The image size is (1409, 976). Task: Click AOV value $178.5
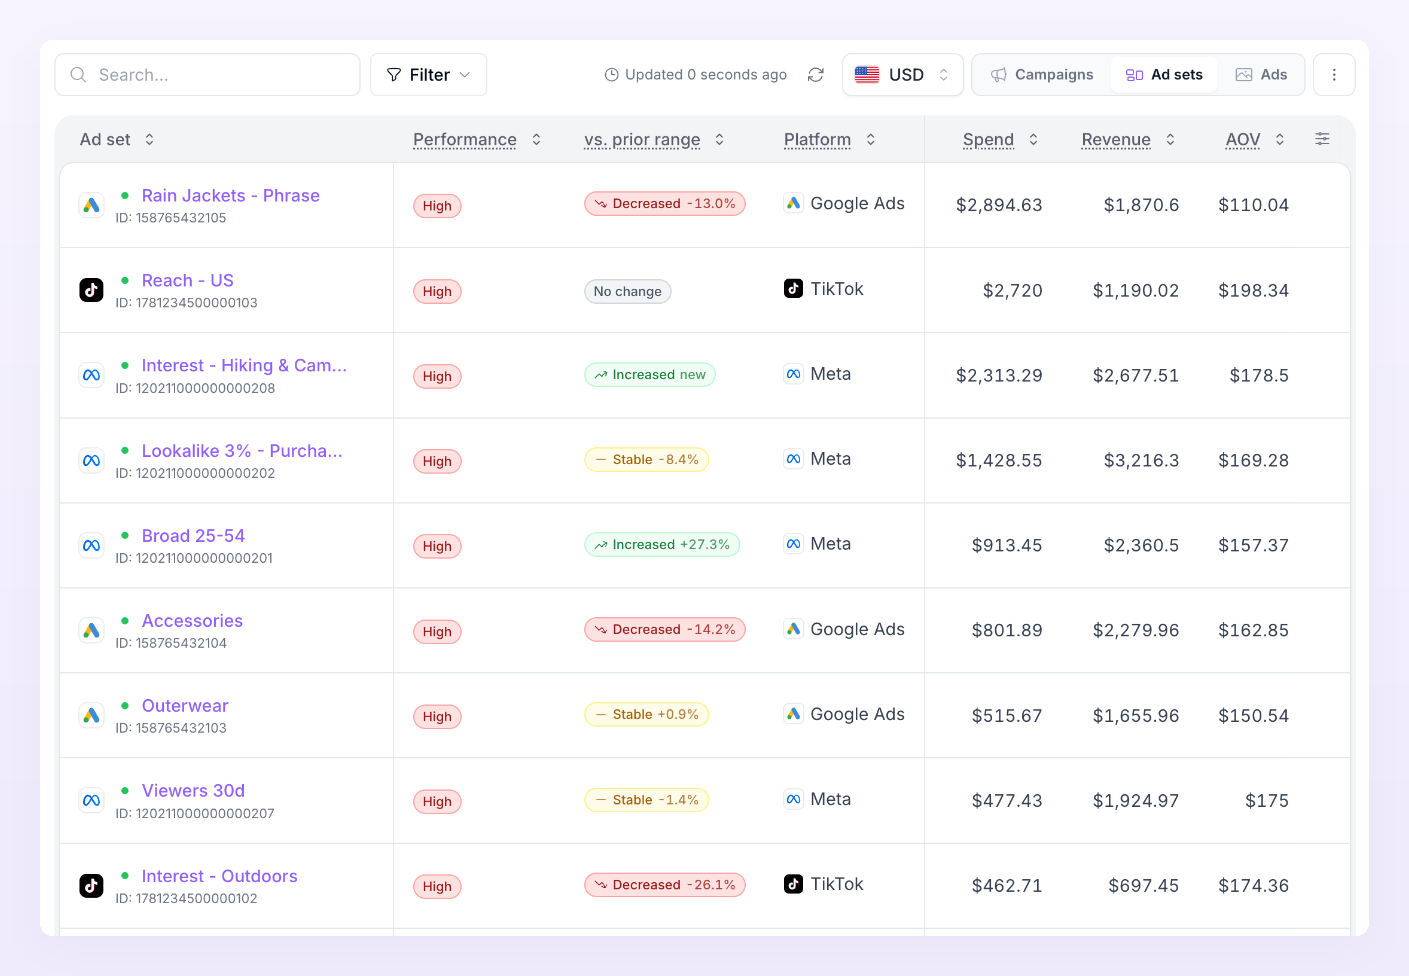tap(1259, 376)
